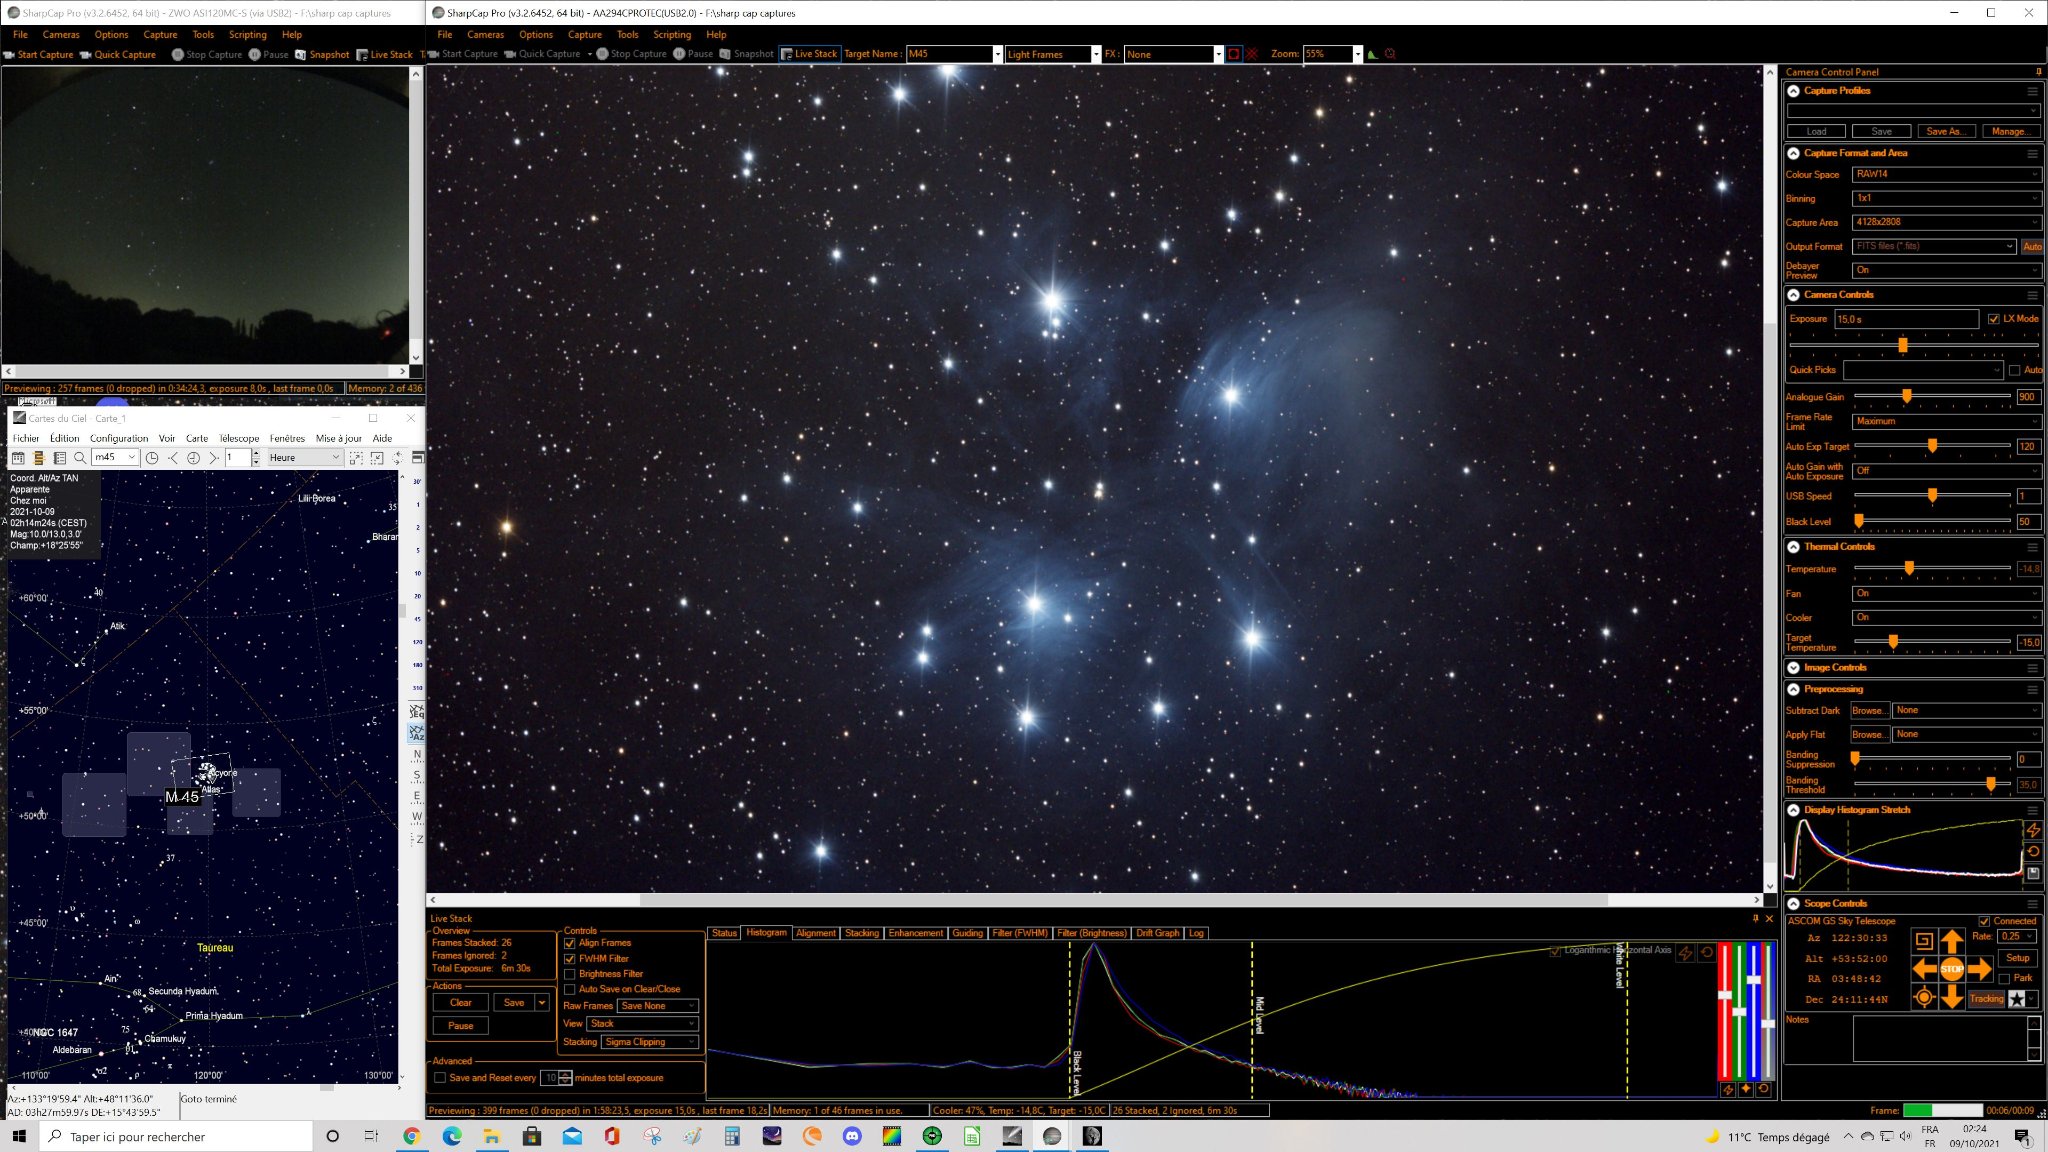This screenshot has height=1152, width=2048.
Task: Switch to Alt/Az coordinates in Cartes du Ciel
Action: (417, 733)
